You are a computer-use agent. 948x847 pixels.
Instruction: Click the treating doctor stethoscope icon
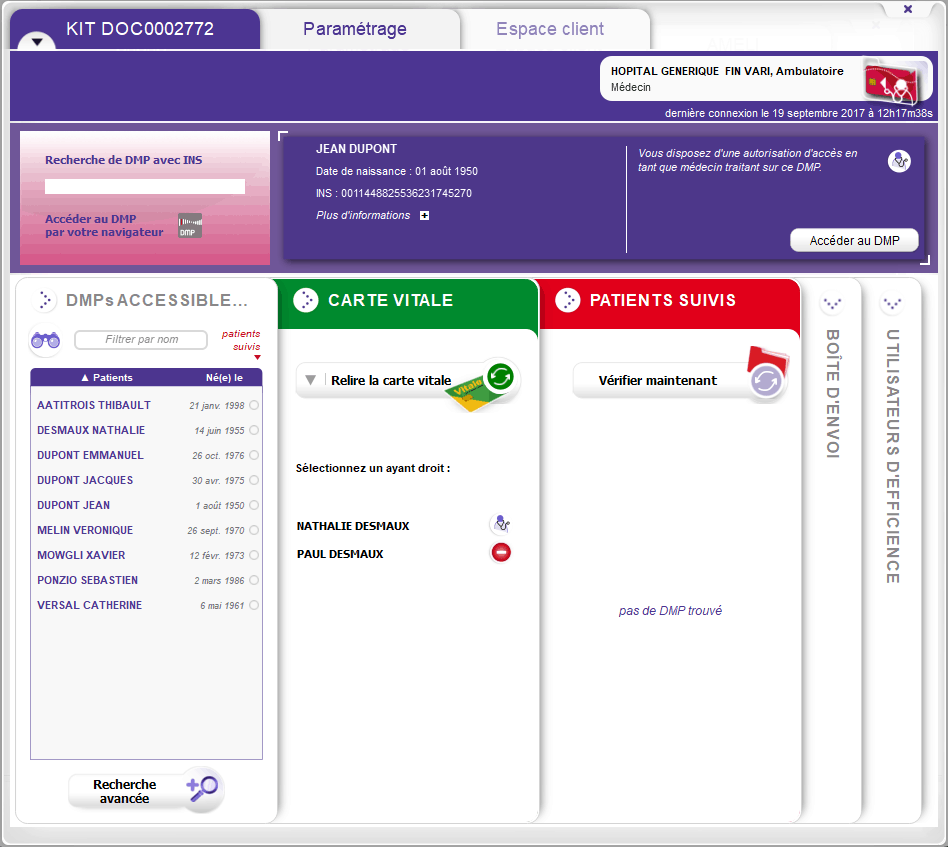coord(899,161)
